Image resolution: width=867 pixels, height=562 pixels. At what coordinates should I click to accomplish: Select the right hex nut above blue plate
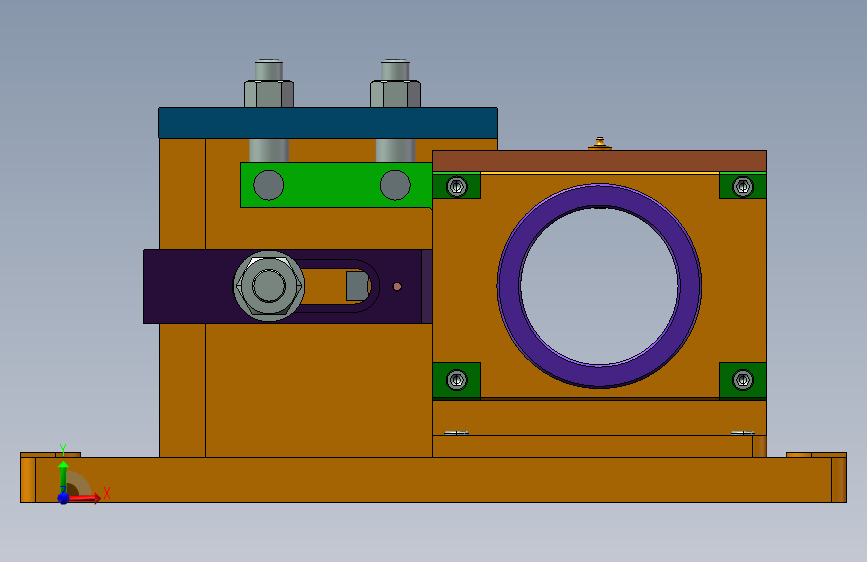tap(395, 94)
